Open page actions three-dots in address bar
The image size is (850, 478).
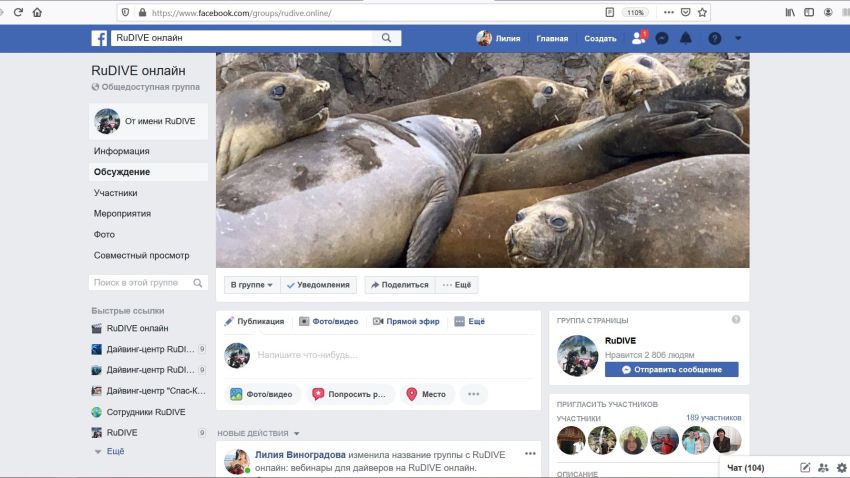pos(669,12)
